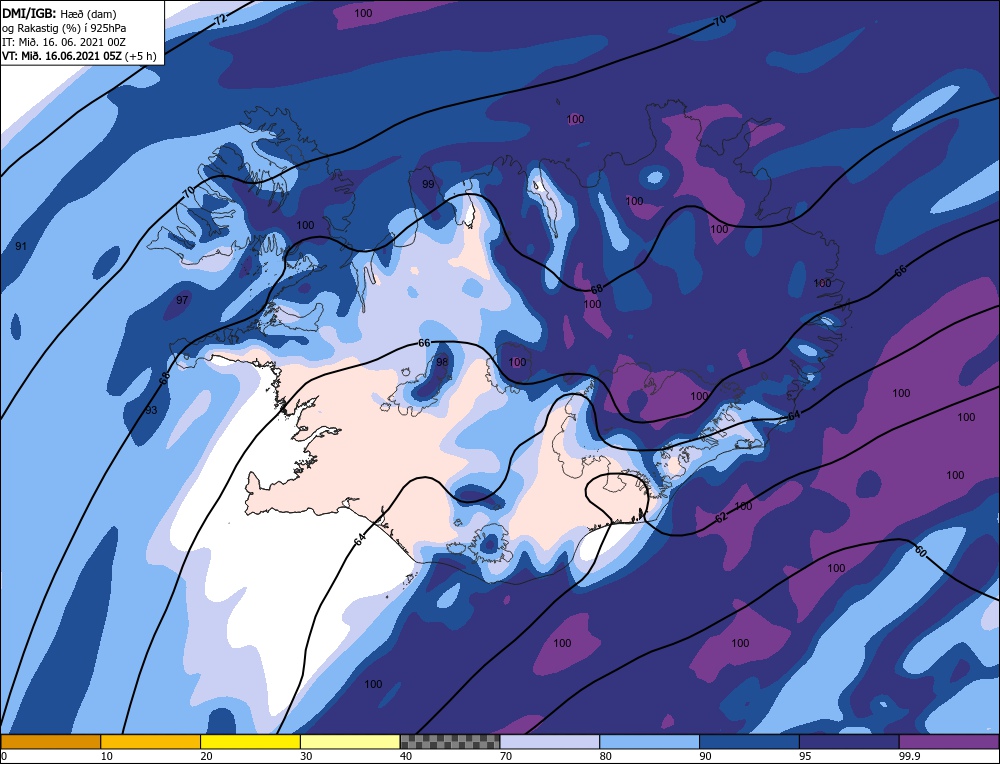Click the "99.9" legend tick label
The width and height of the screenshot is (1000, 764).
(908, 756)
